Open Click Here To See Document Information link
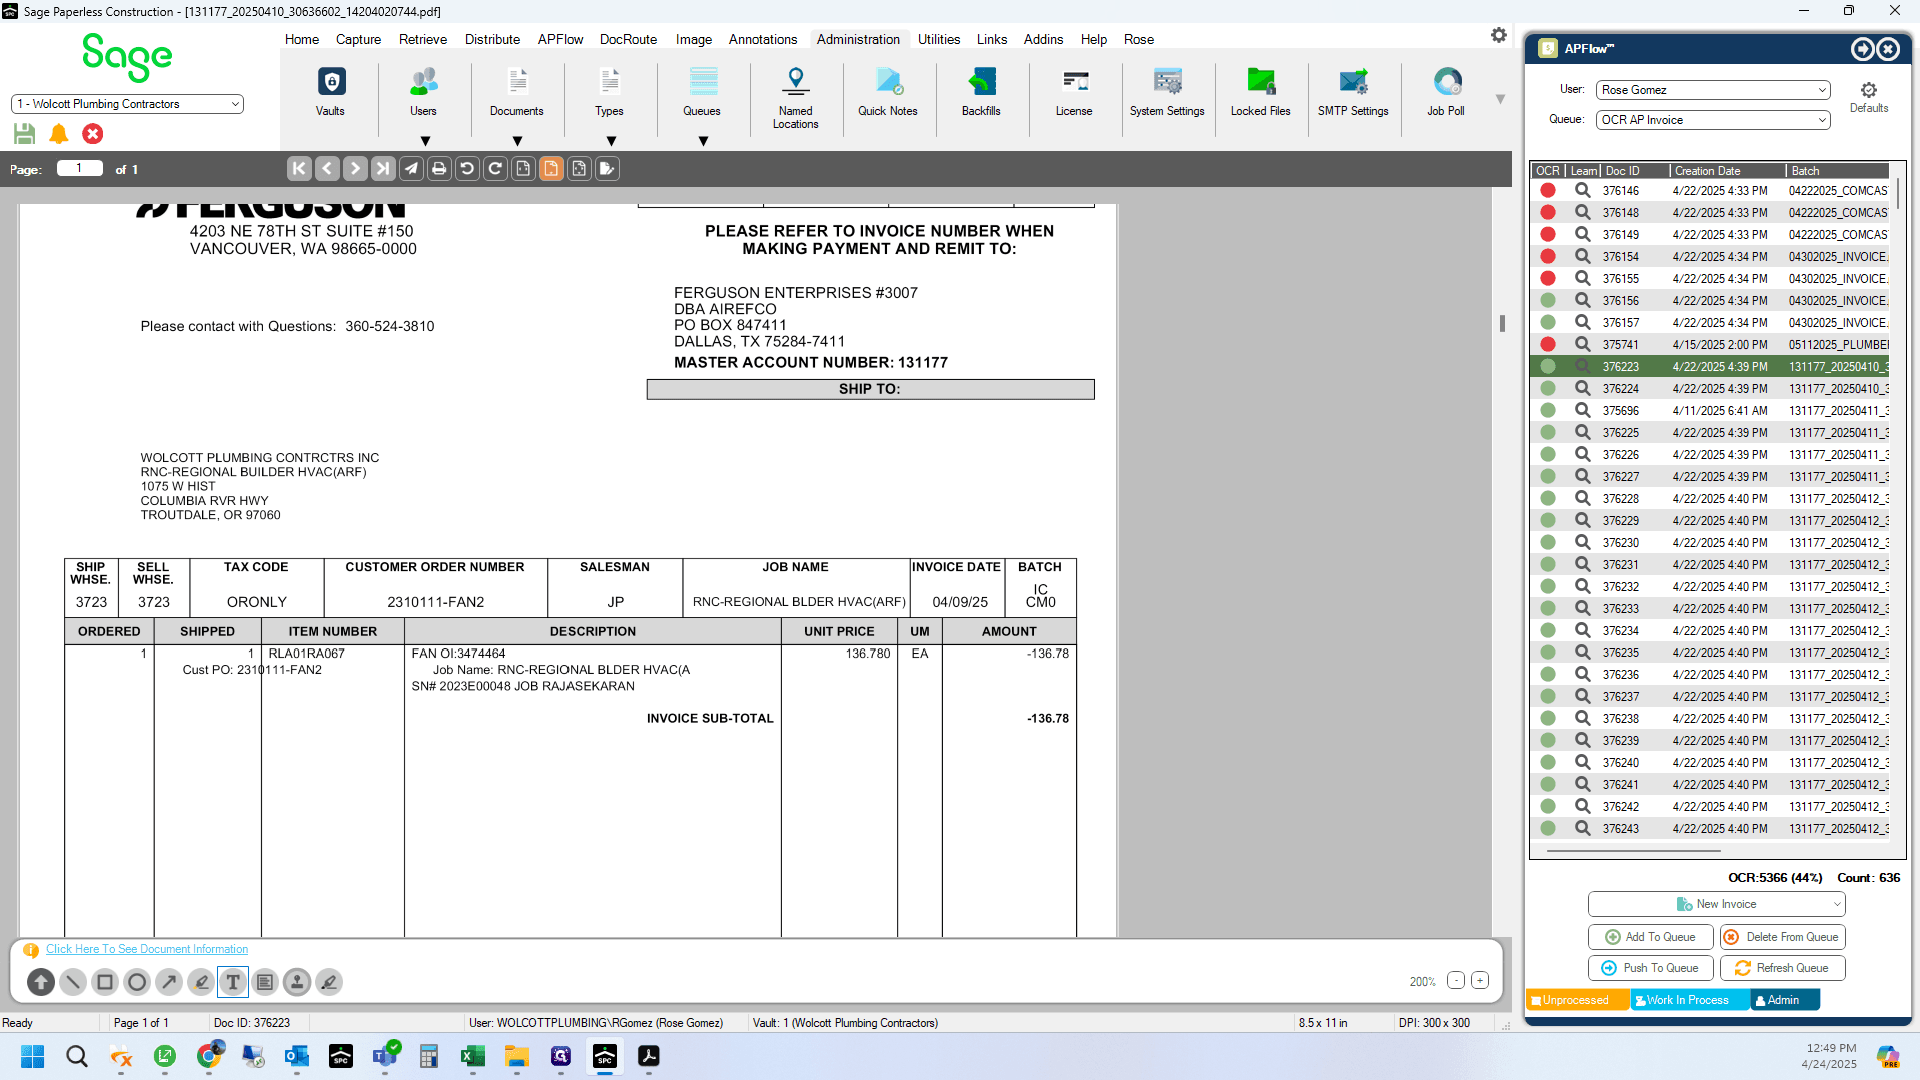The height and width of the screenshot is (1080, 1920). 147,949
